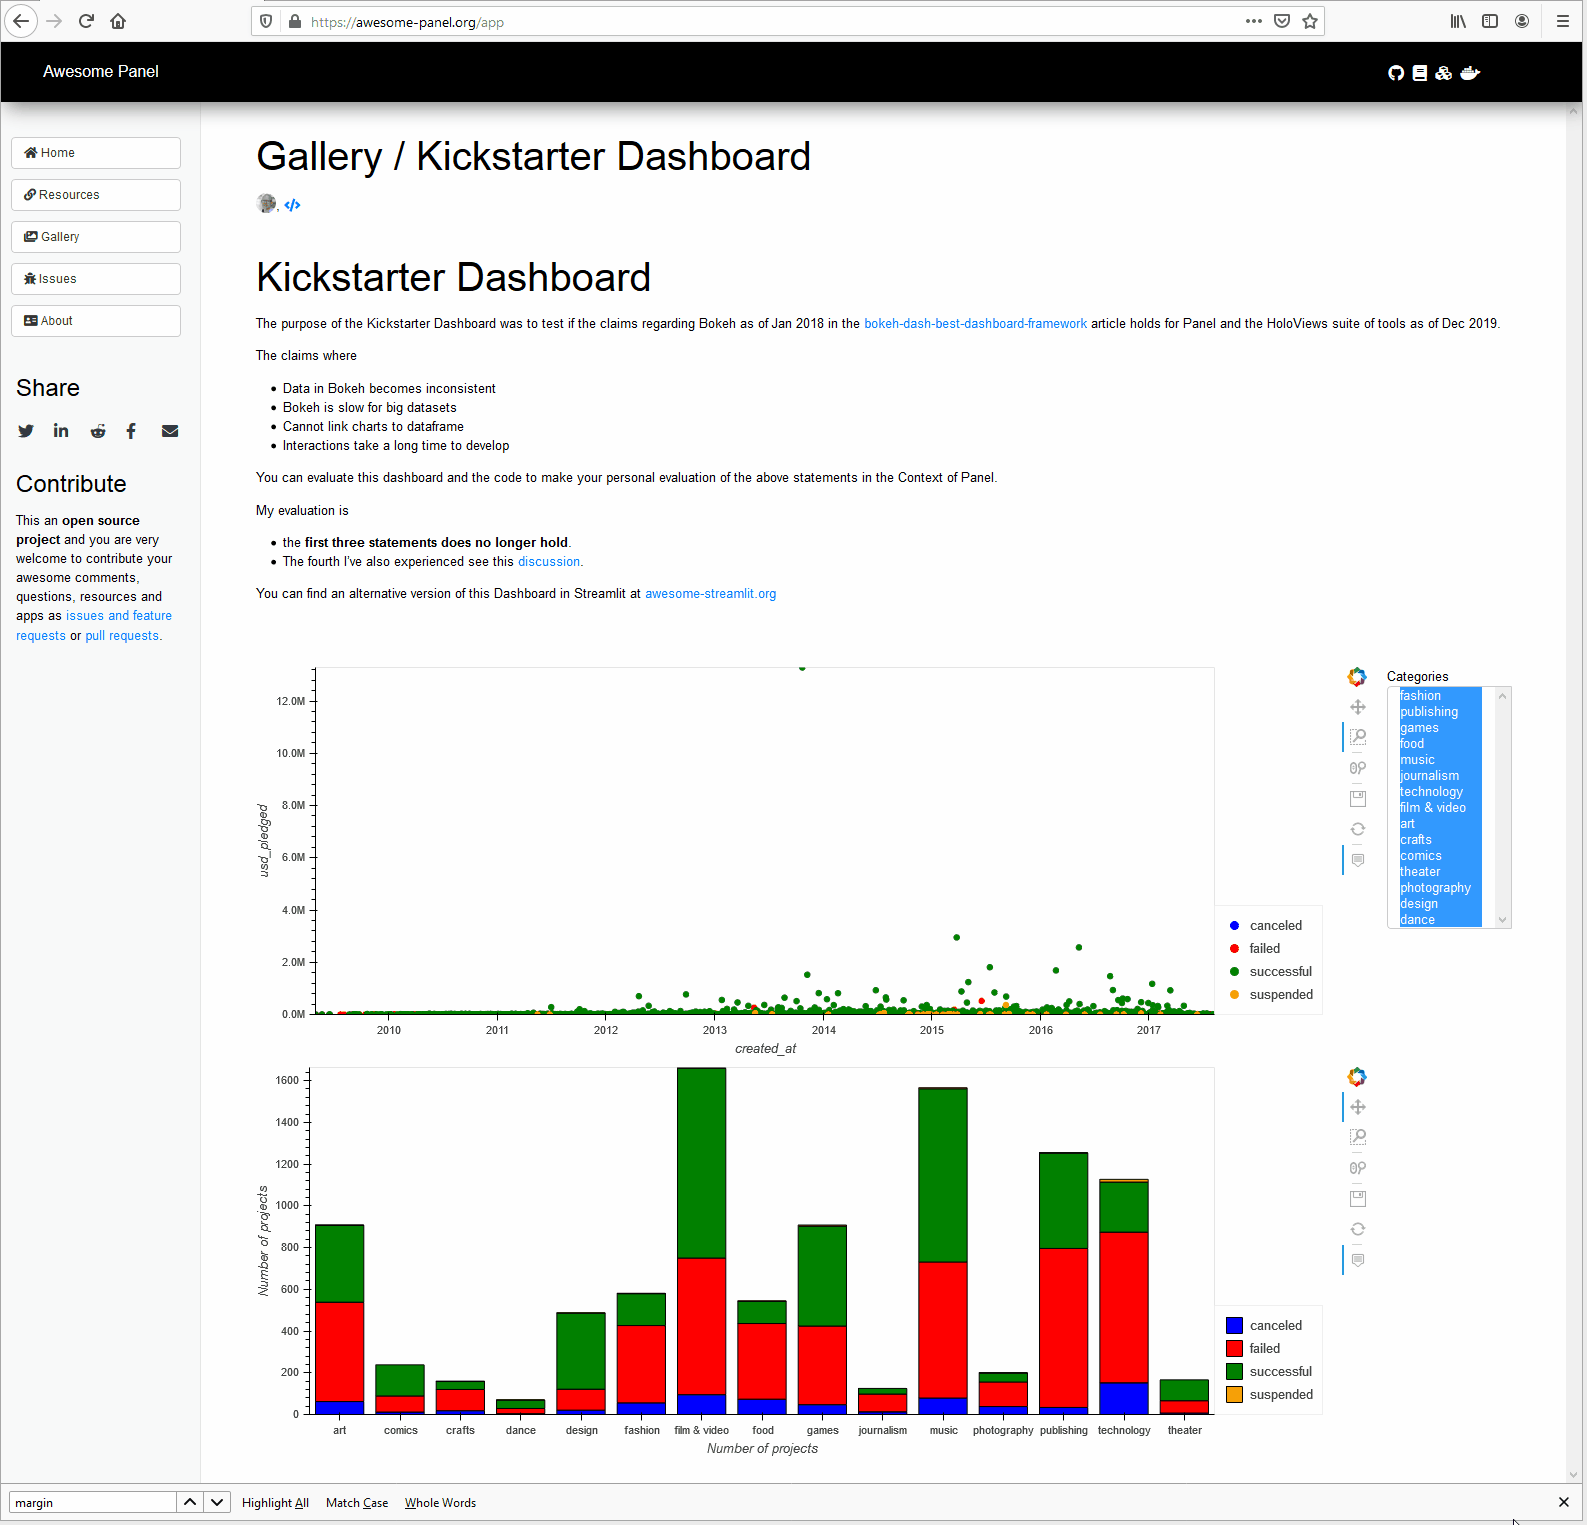
Task: Open the GitHub icon in the header
Action: (1396, 73)
